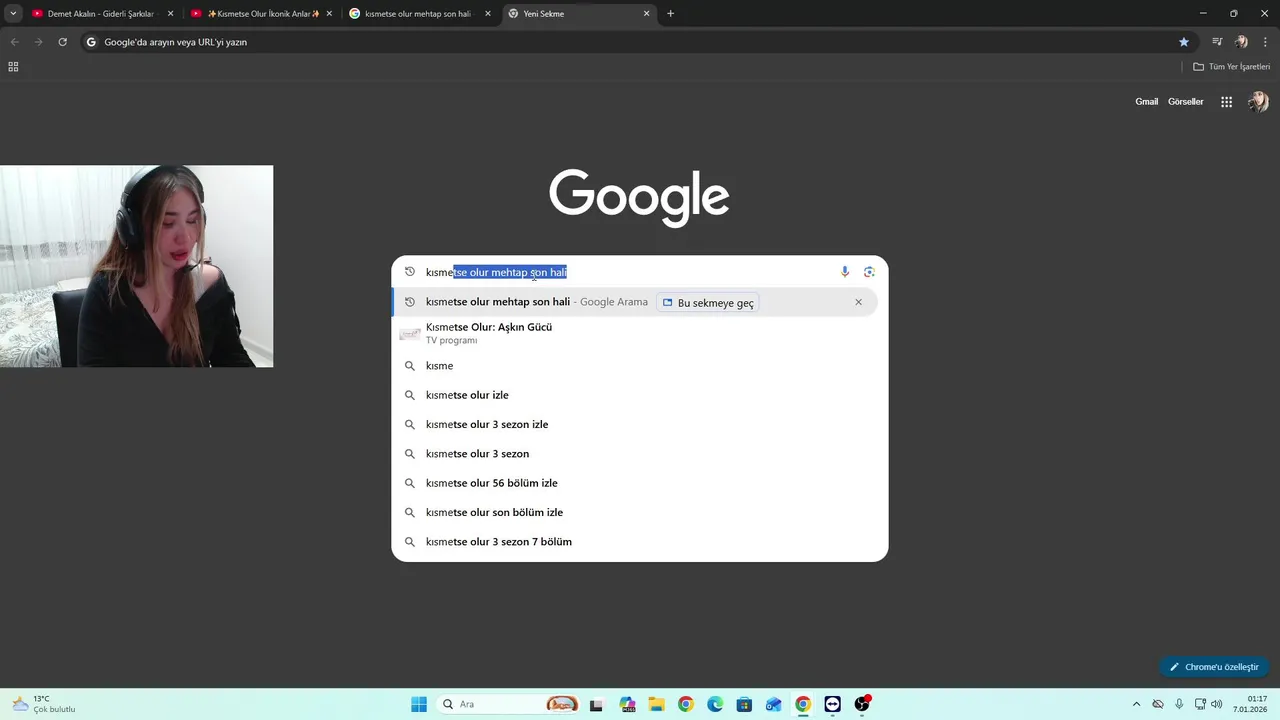
Task: Bookmark this page with the star icon
Action: click(x=1184, y=42)
